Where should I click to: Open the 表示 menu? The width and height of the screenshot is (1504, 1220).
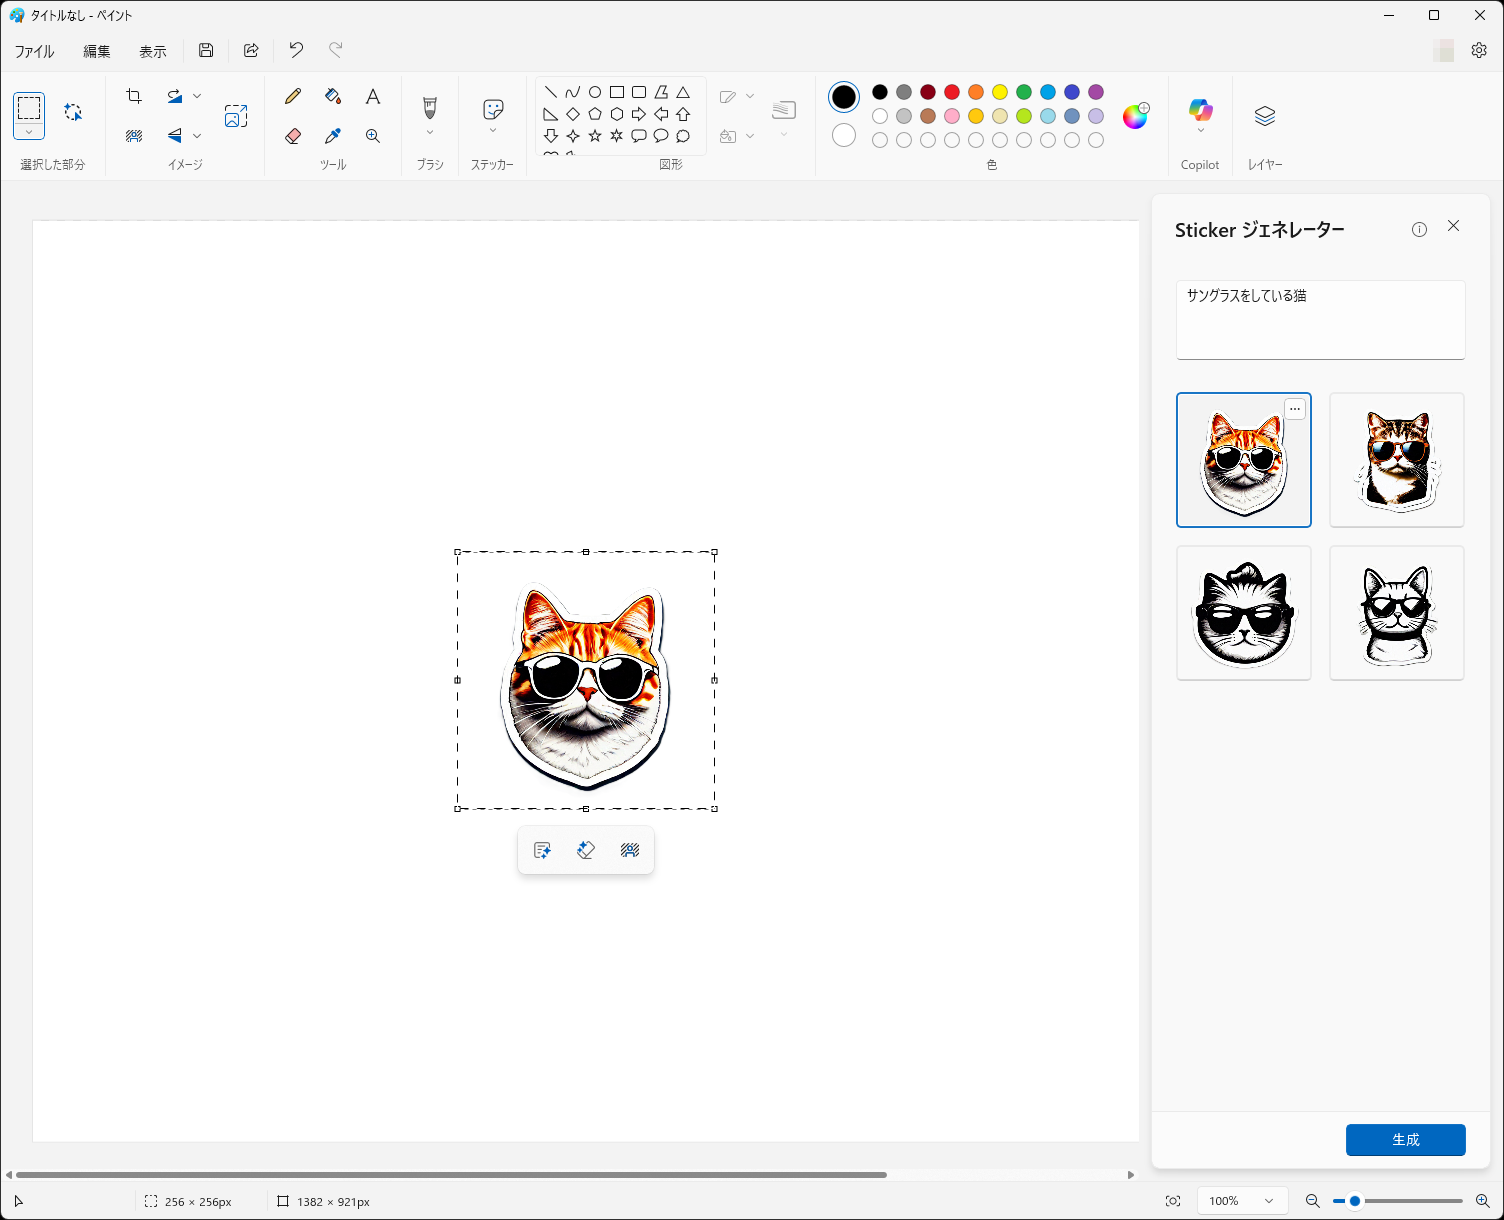point(152,51)
